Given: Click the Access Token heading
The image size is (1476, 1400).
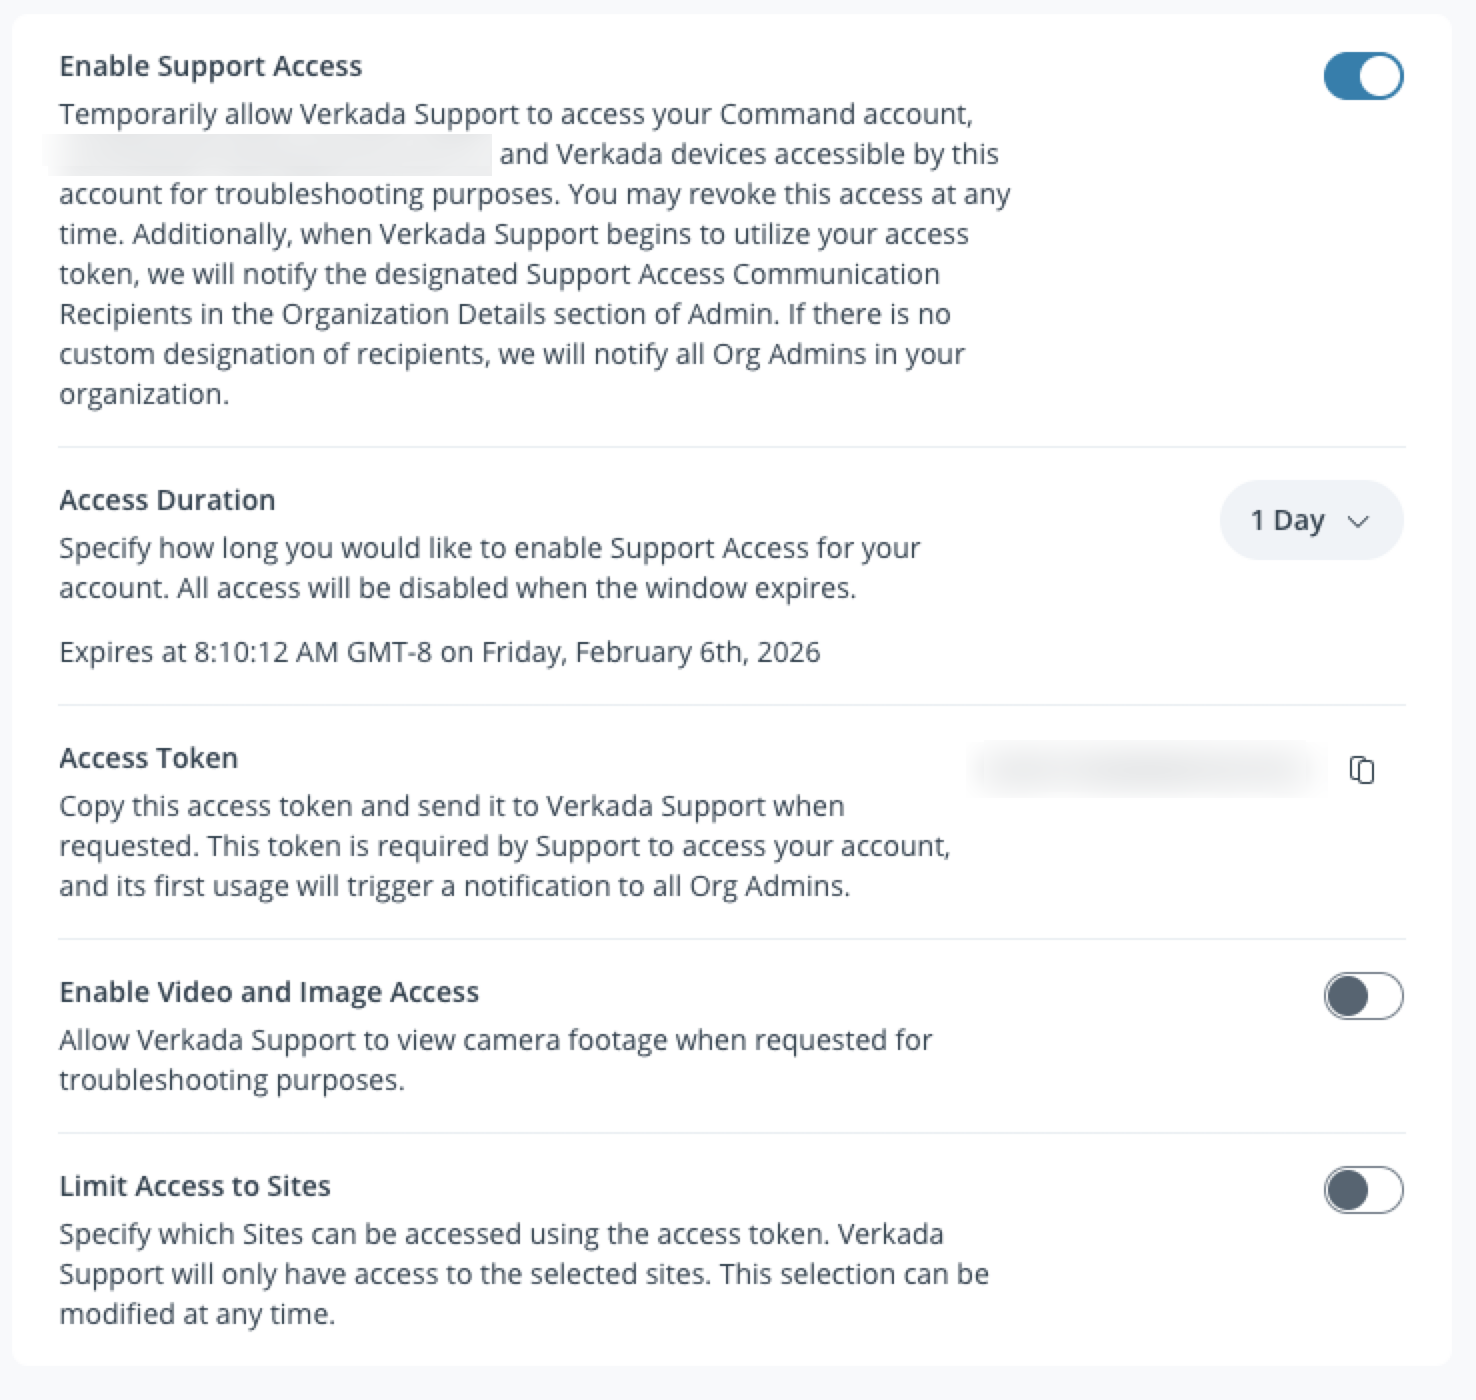Looking at the screenshot, I should coord(148,758).
